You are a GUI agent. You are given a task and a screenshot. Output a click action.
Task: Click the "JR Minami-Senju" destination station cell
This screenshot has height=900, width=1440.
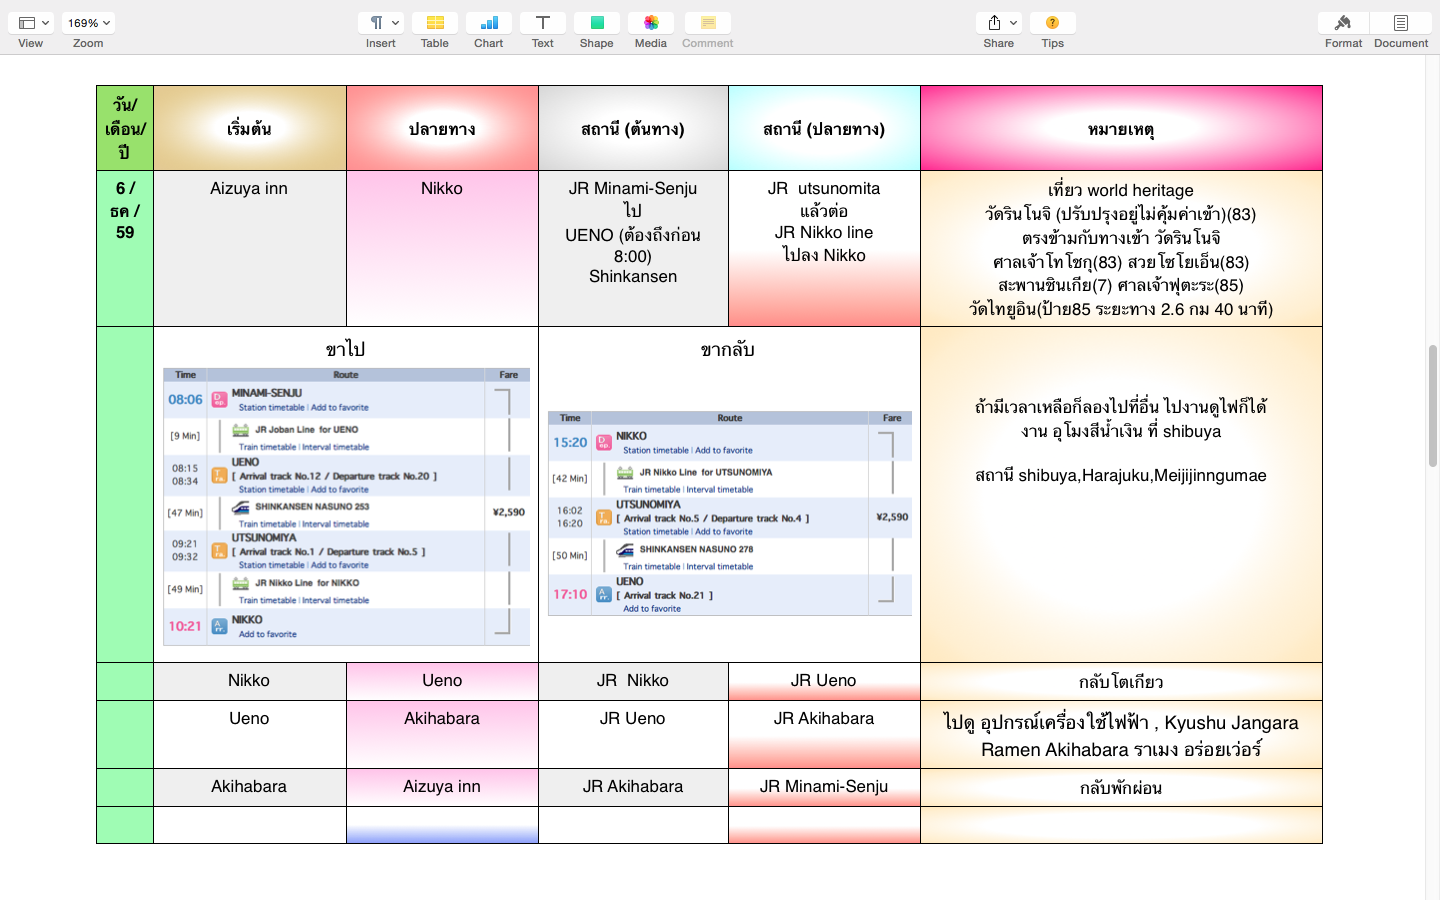click(824, 787)
